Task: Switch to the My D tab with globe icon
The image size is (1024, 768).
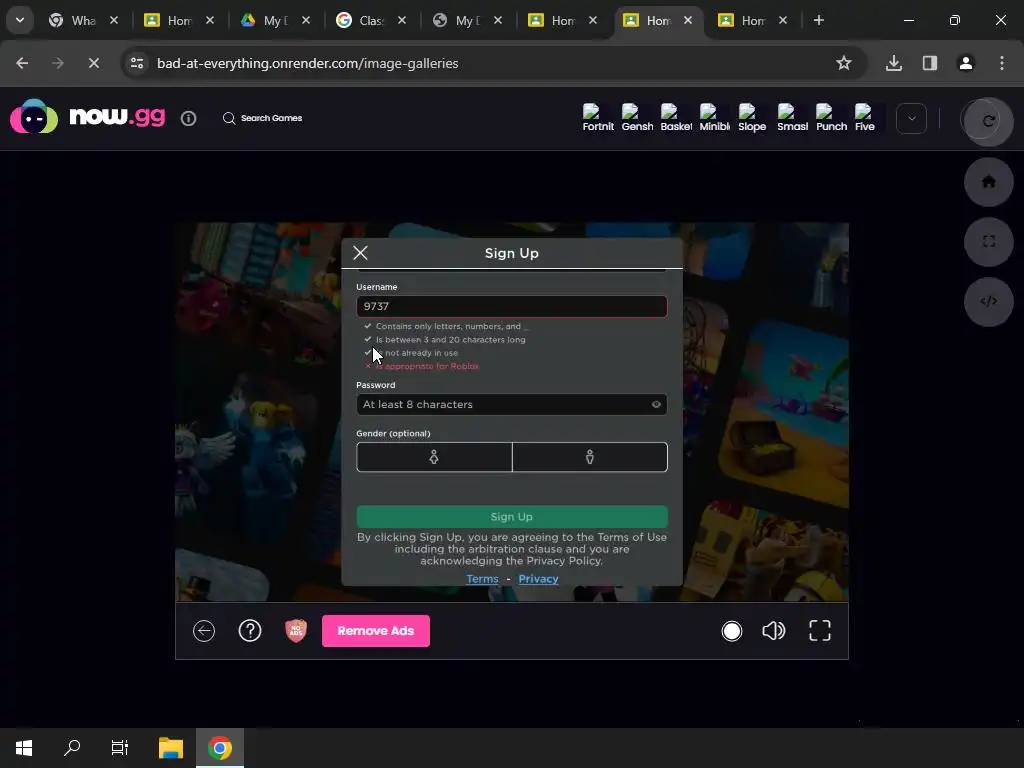Action: pos(466,20)
